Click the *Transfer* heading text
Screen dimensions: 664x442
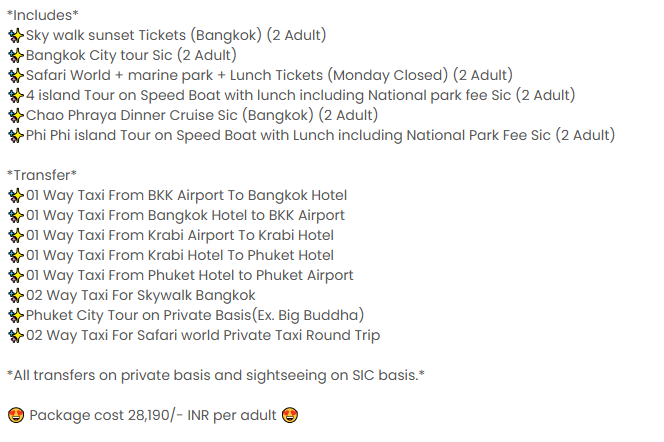[x=42, y=175]
